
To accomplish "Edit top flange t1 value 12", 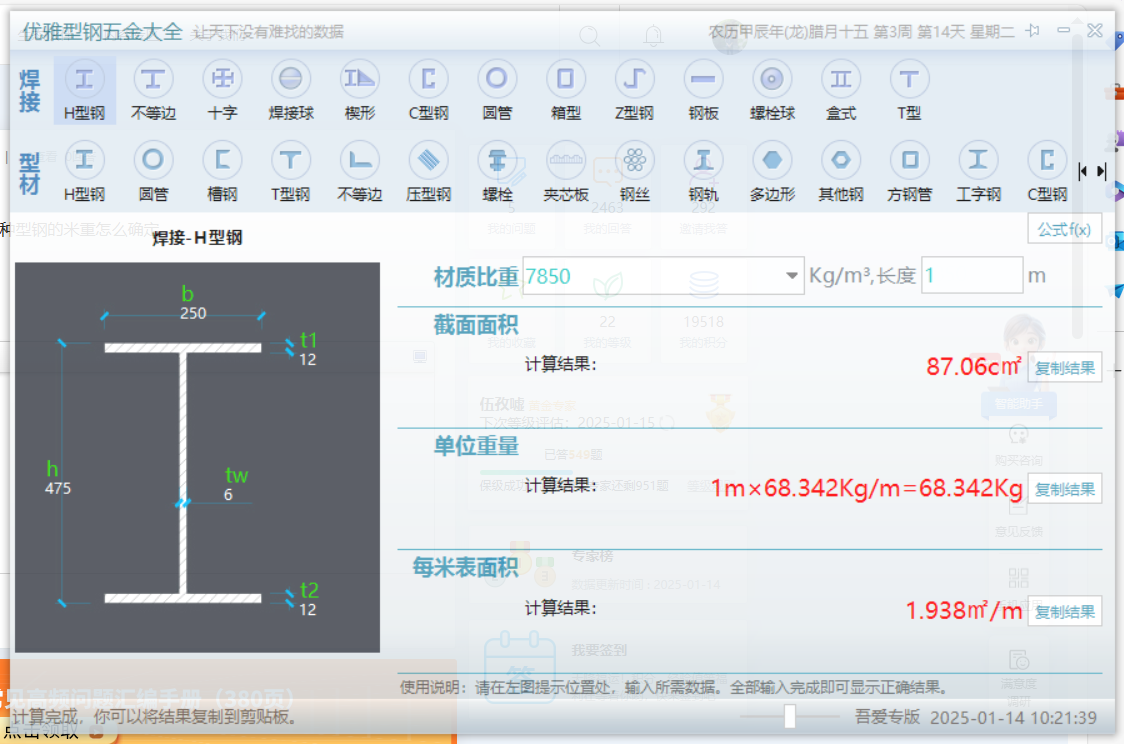I will tap(308, 360).
